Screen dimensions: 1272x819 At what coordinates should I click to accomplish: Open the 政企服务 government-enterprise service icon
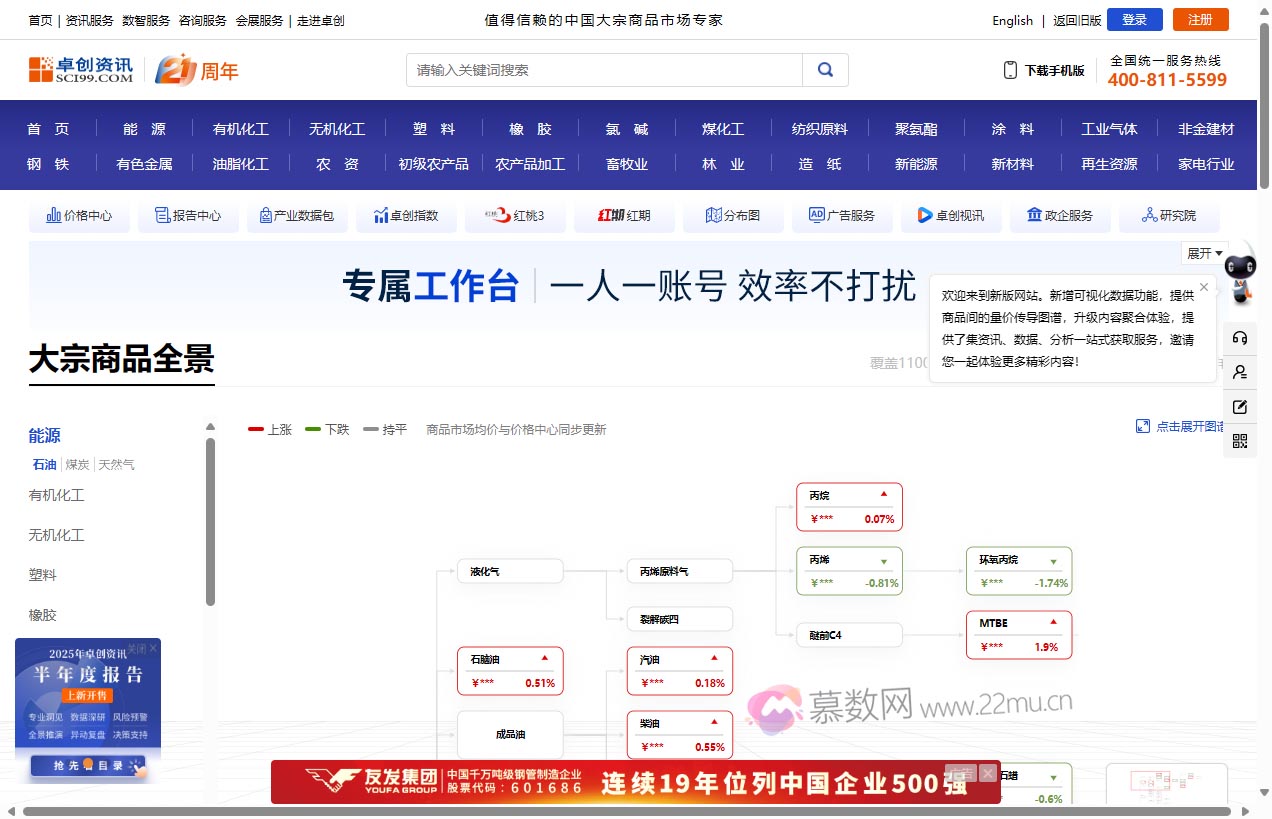point(1060,215)
